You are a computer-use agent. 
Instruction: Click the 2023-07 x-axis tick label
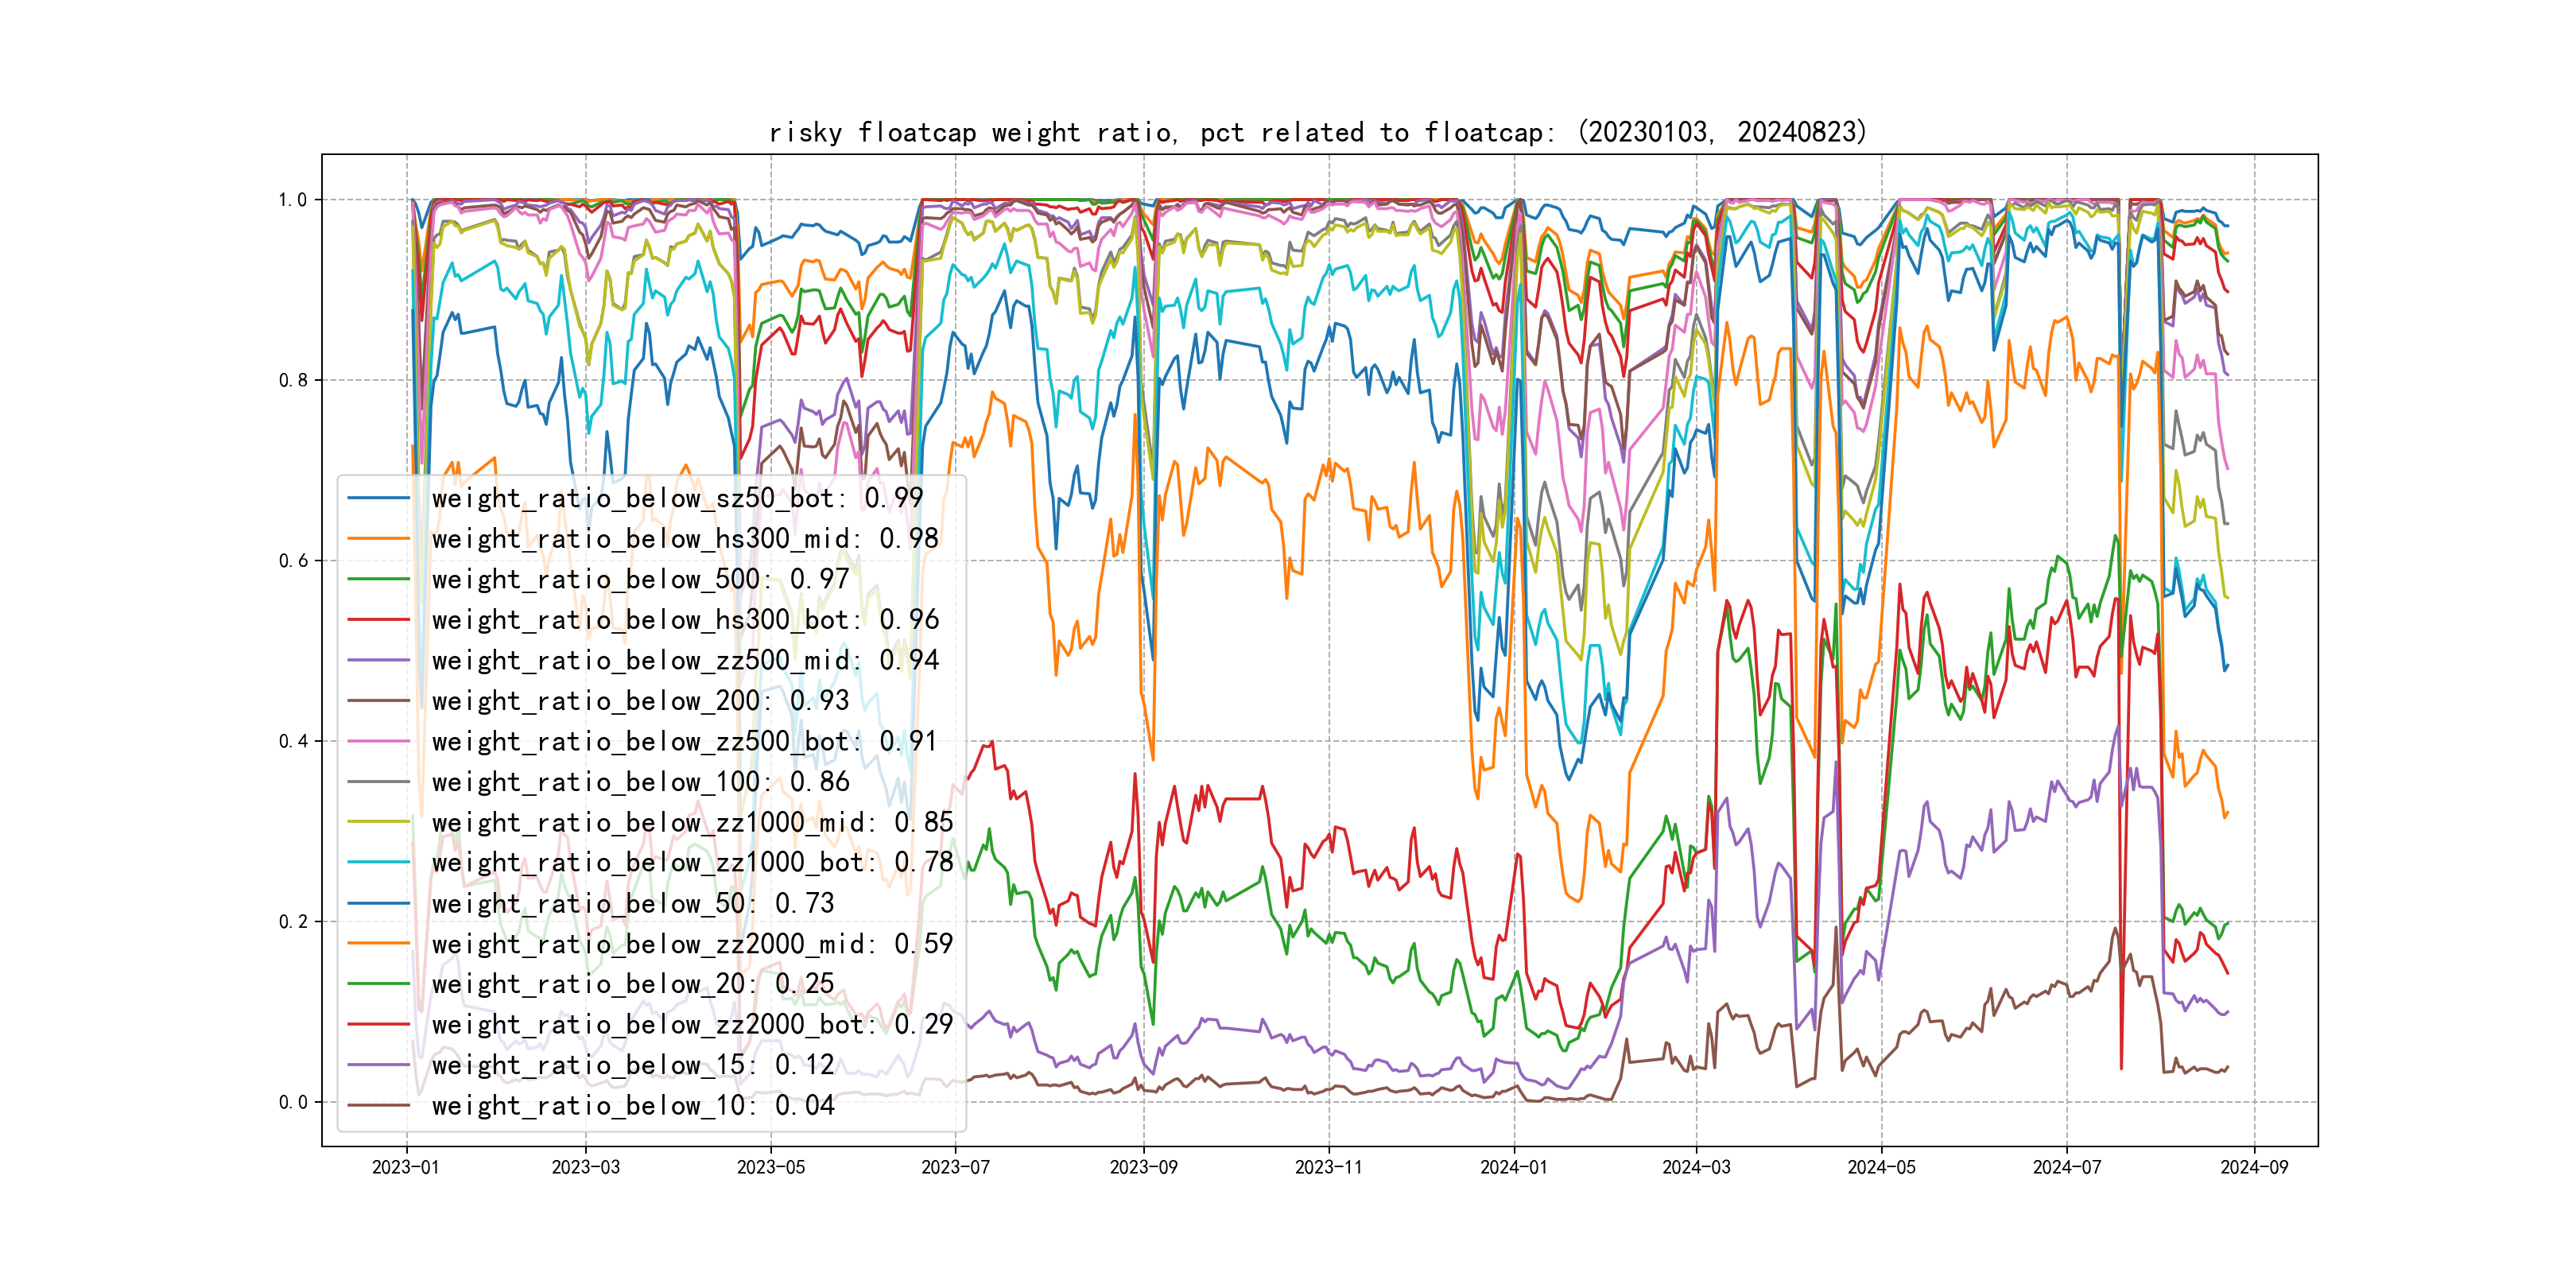[954, 1167]
